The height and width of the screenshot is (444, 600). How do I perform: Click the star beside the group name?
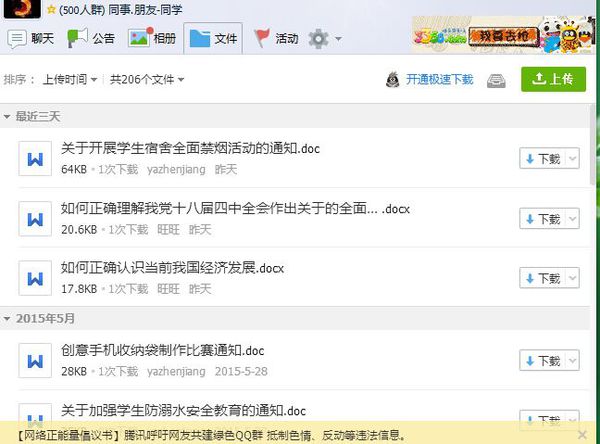pyautogui.click(x=51, y=10)
